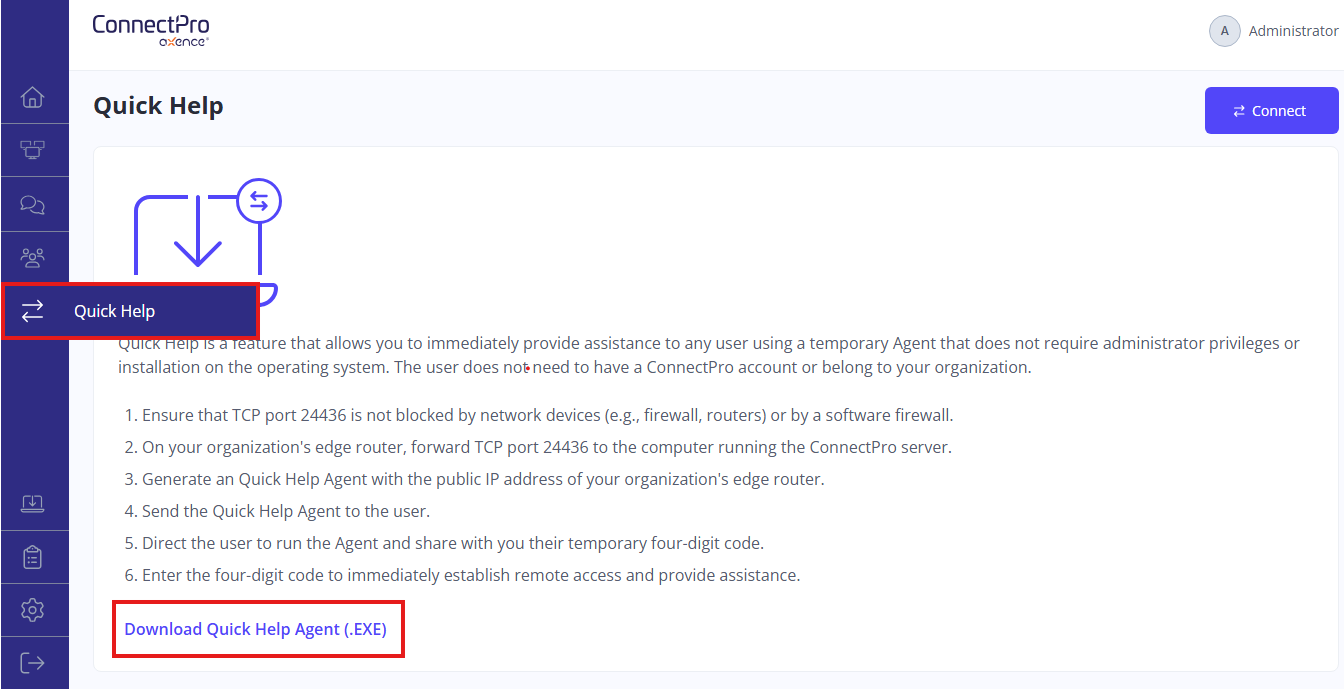The height and width of the screenshot is (689, 1344).
Task: Click Download Quick Help Agent (.EXE) link
Action: click(x=256, y=629)
